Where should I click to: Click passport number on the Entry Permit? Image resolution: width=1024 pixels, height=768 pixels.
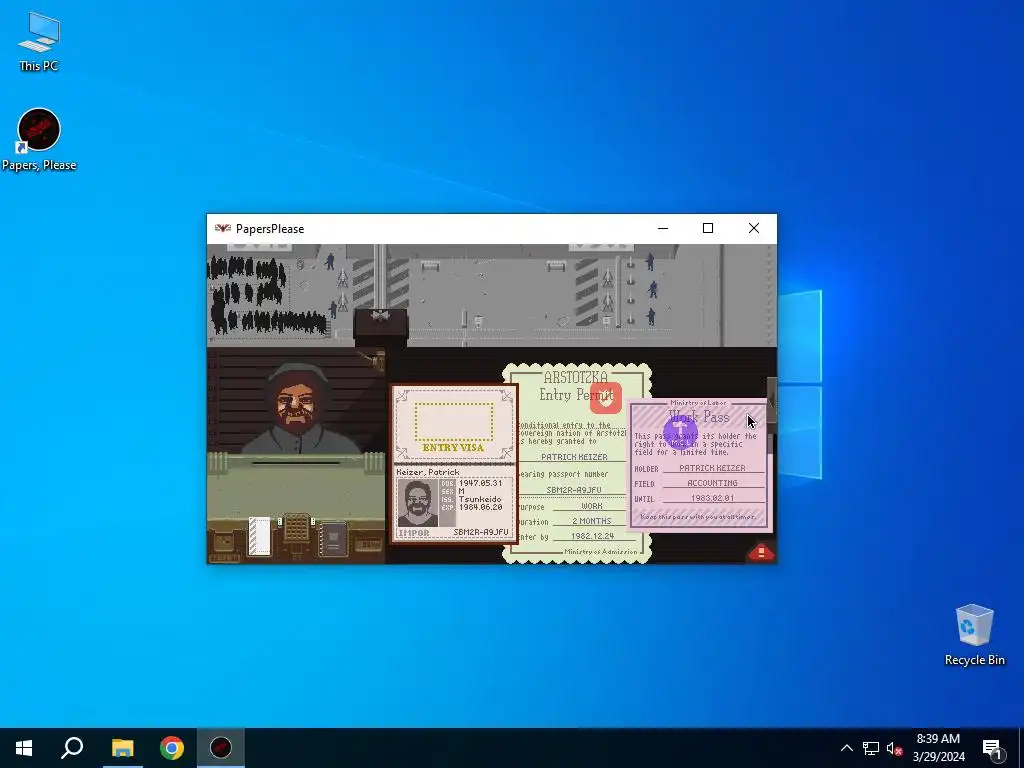tap(574, 490)
